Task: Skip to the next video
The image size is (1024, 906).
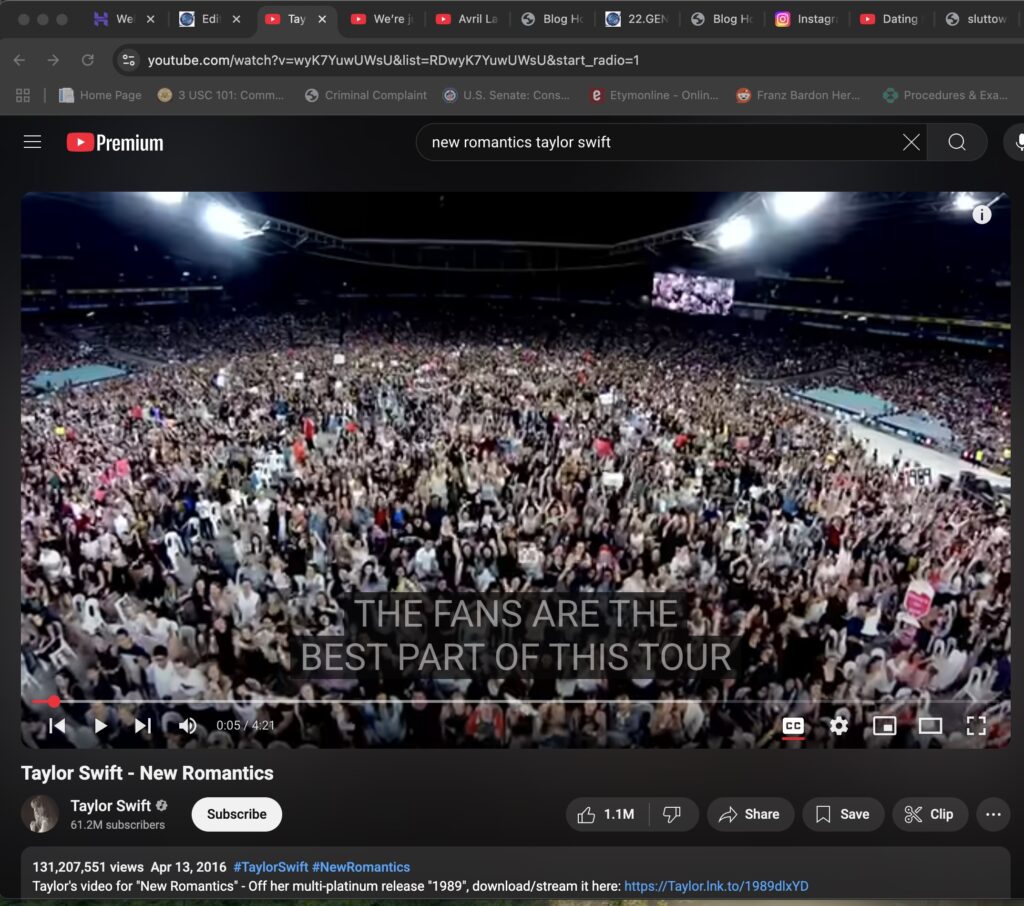Action: (x=143, y=726)
